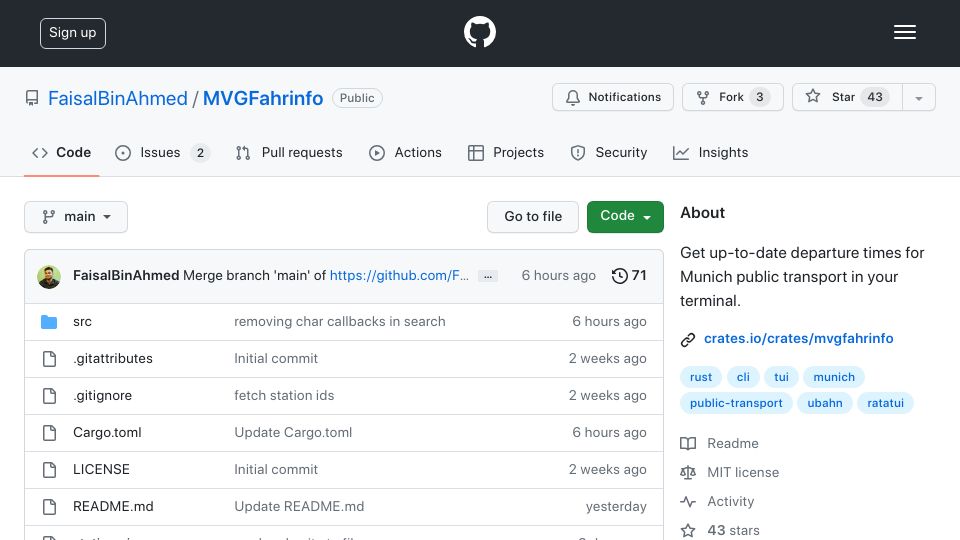960x540 pixels.
Task: Open the MVGFahrinfo repository name link
Action: point(263,98)
